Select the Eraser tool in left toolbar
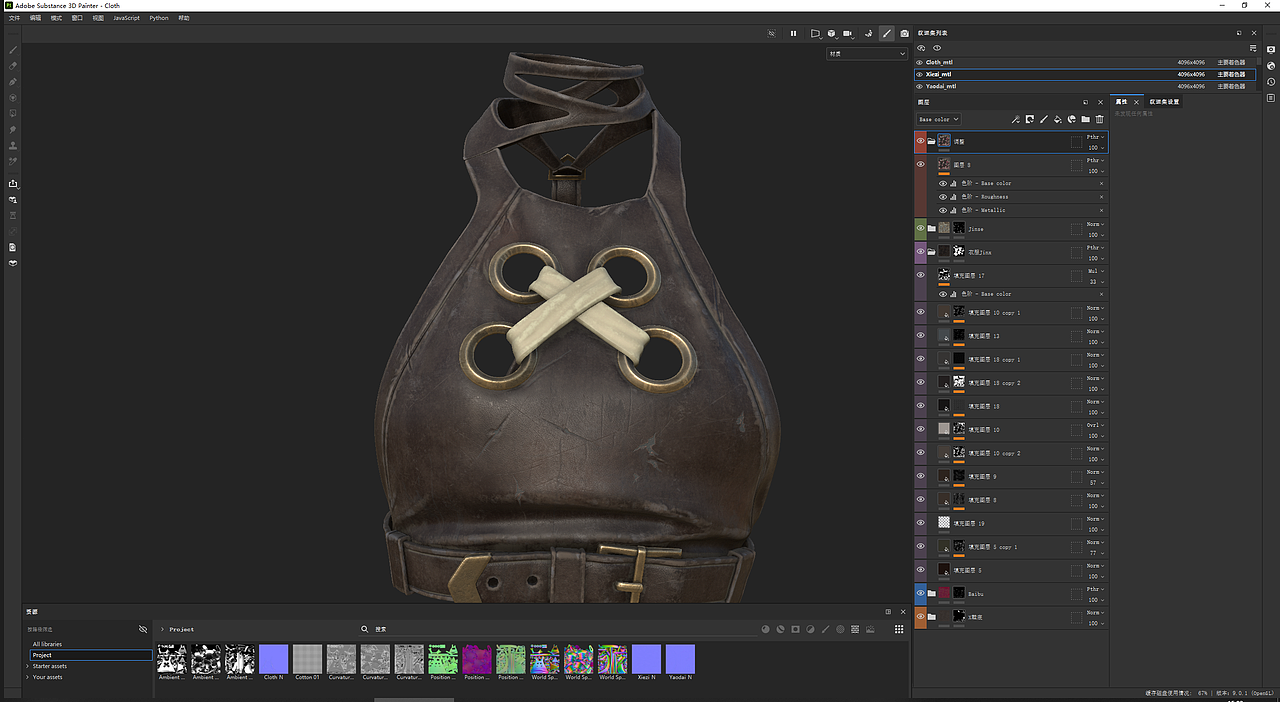1280x702 pixels. pyautogui.click(x=13, y=65)
